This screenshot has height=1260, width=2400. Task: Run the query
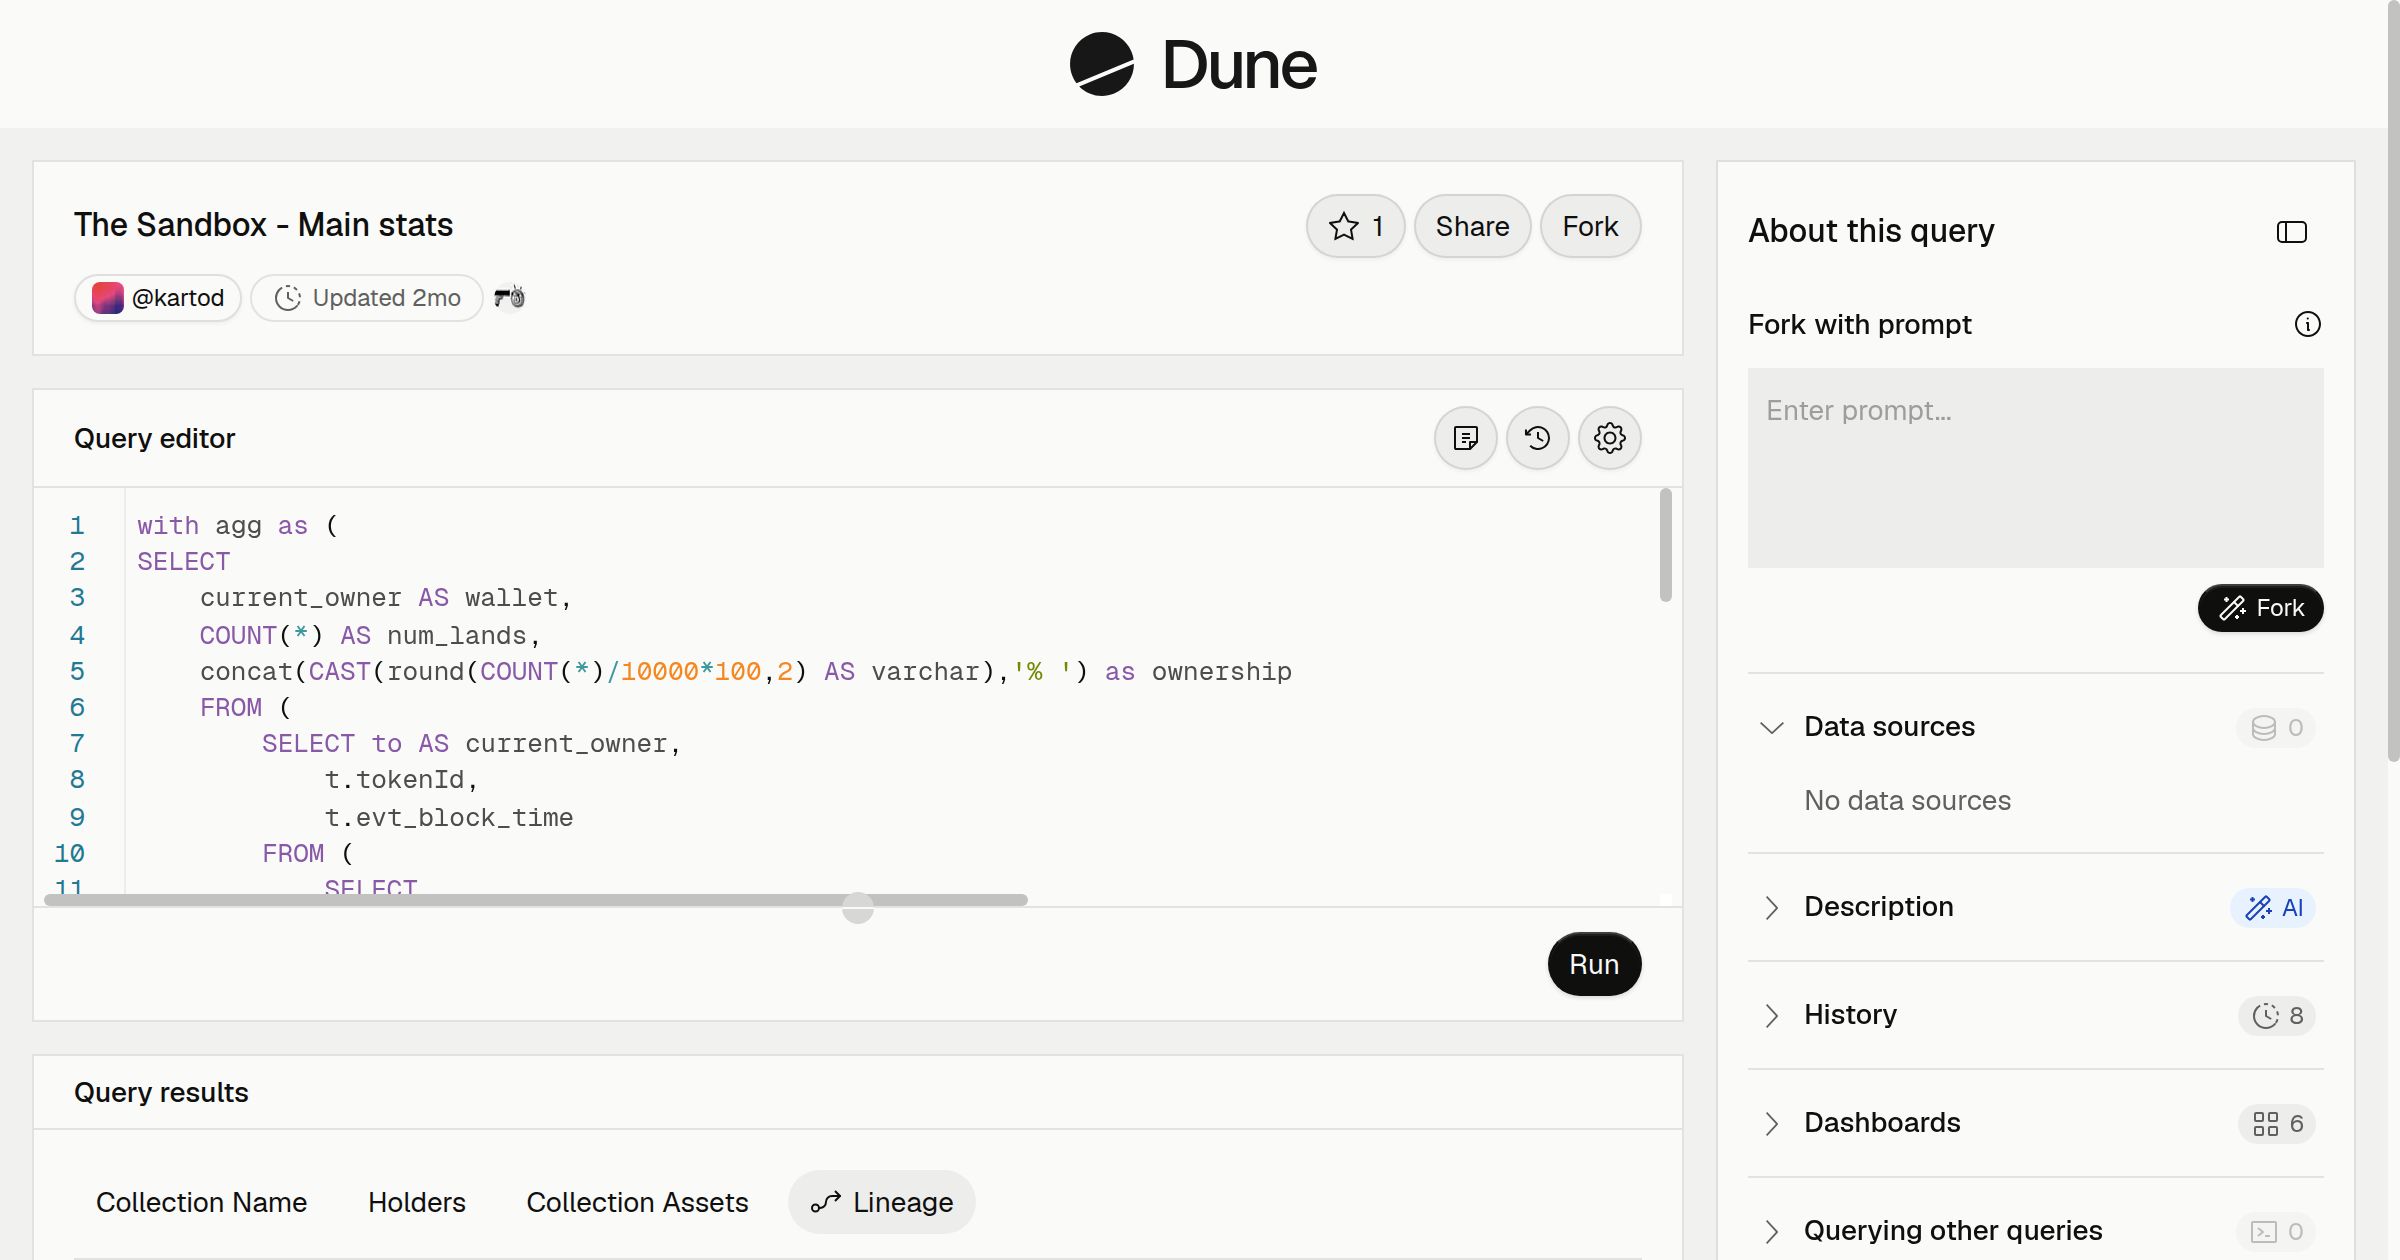1594,964
